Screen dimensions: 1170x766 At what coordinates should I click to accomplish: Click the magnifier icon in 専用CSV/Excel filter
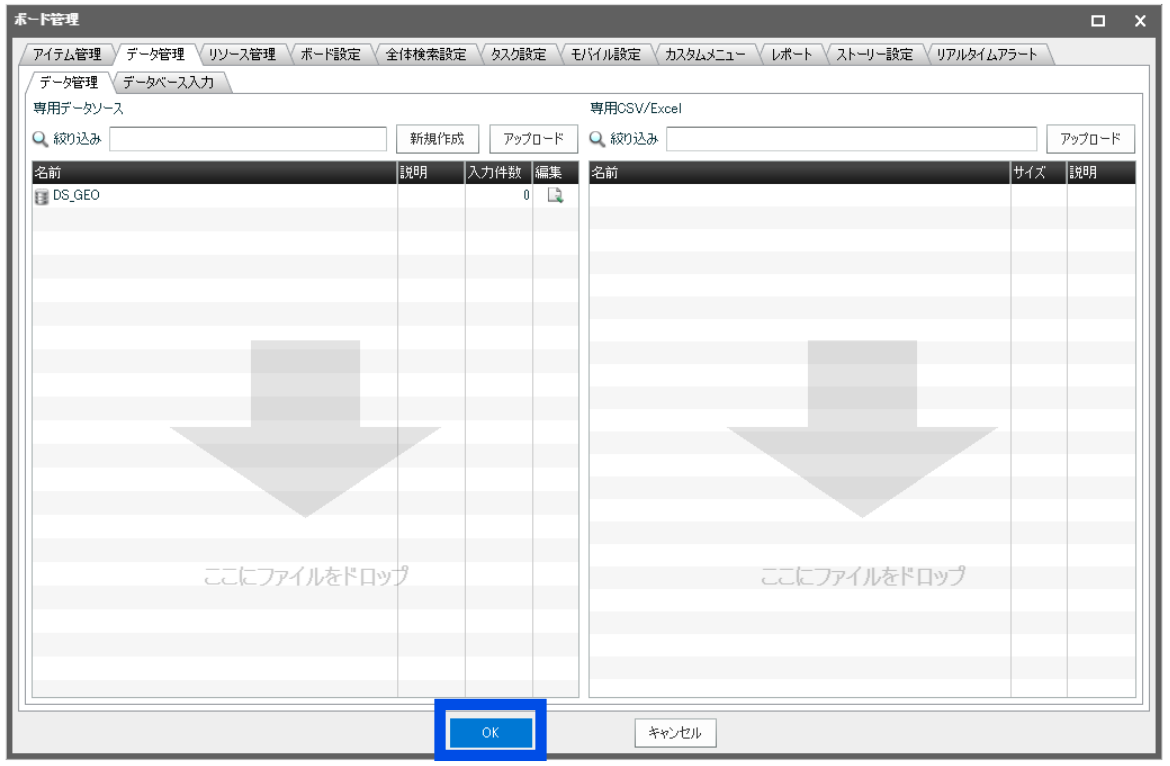pos(598,138)
